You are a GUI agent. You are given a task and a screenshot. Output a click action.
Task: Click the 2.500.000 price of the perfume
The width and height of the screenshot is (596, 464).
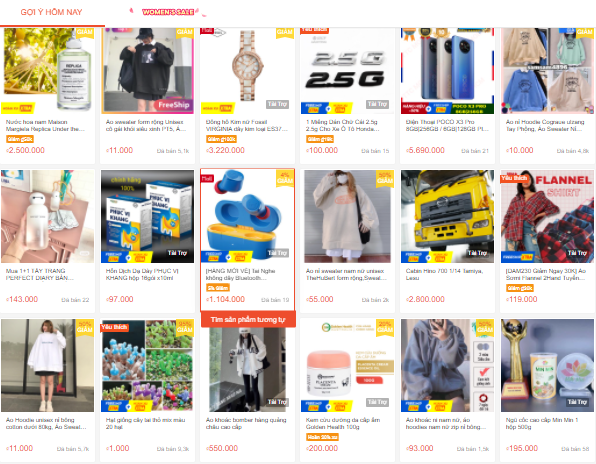click(25, 150)
